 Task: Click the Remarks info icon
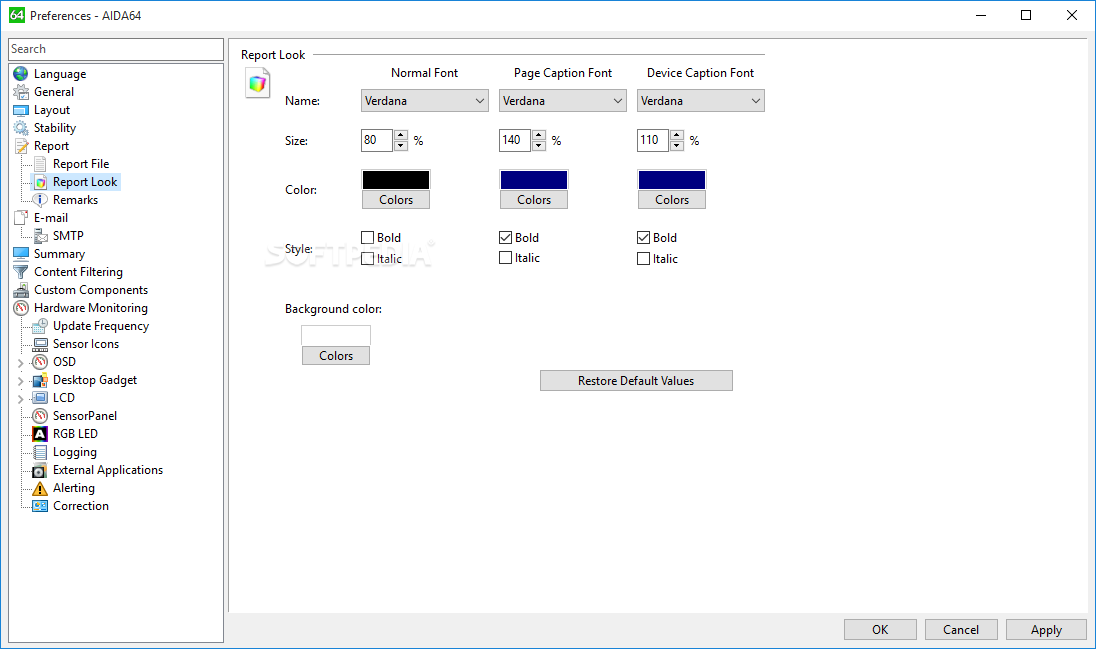pos(41,200)
